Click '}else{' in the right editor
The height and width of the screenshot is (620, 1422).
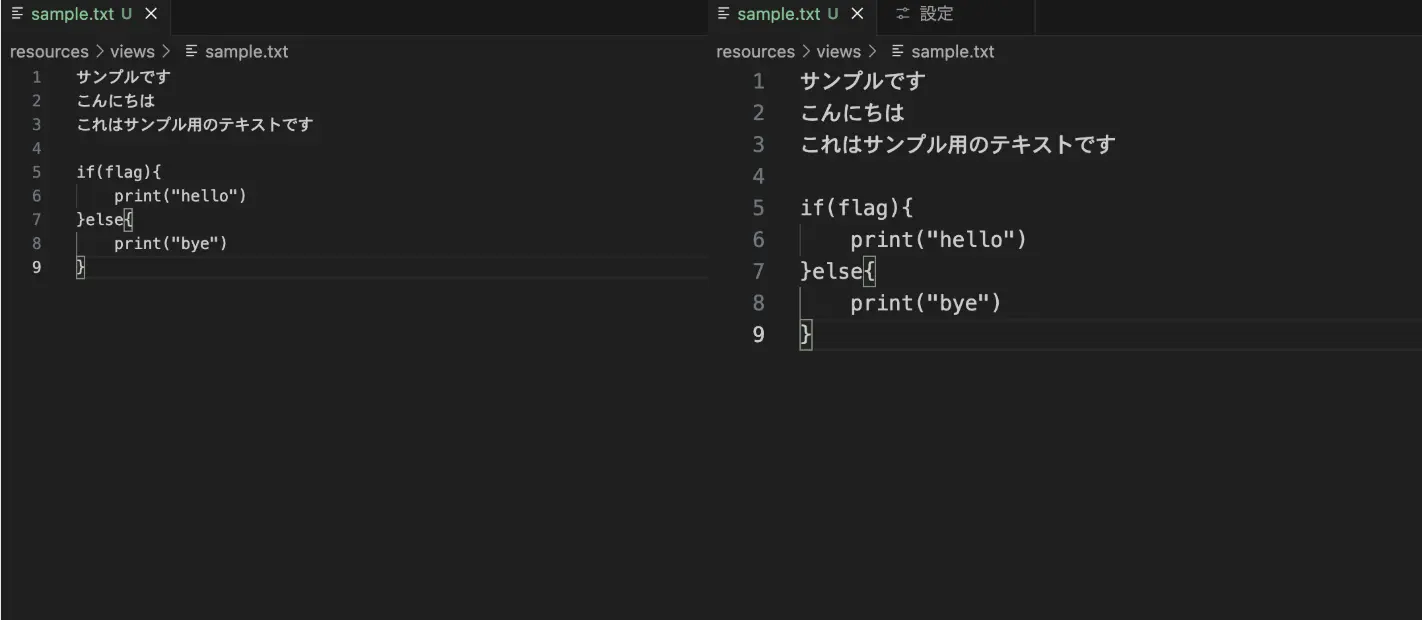tap(838, 271)
